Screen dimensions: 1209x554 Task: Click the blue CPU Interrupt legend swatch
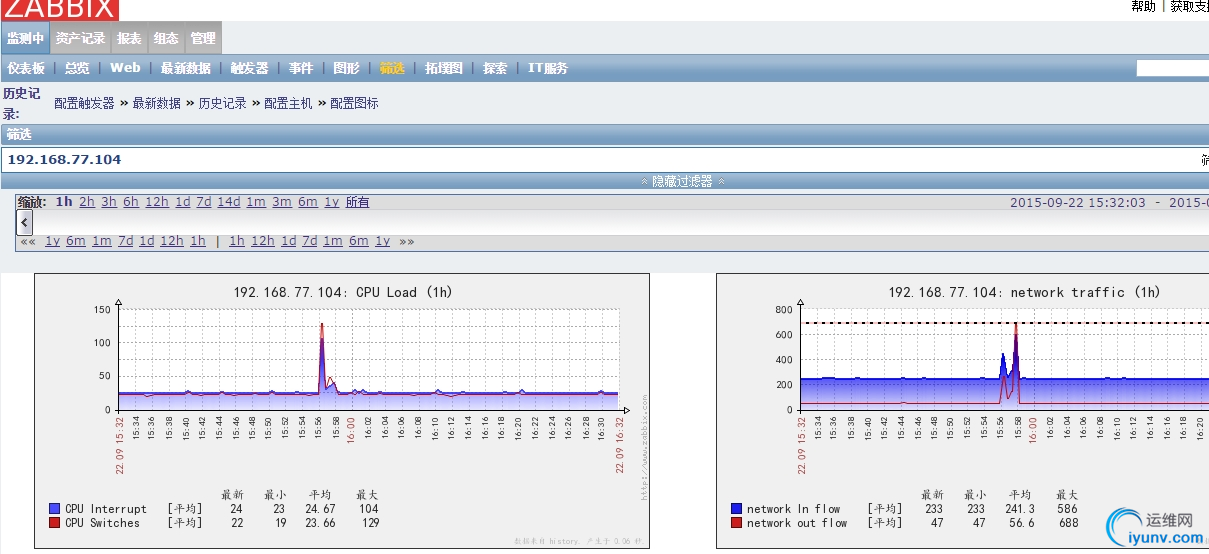[54, 509]
